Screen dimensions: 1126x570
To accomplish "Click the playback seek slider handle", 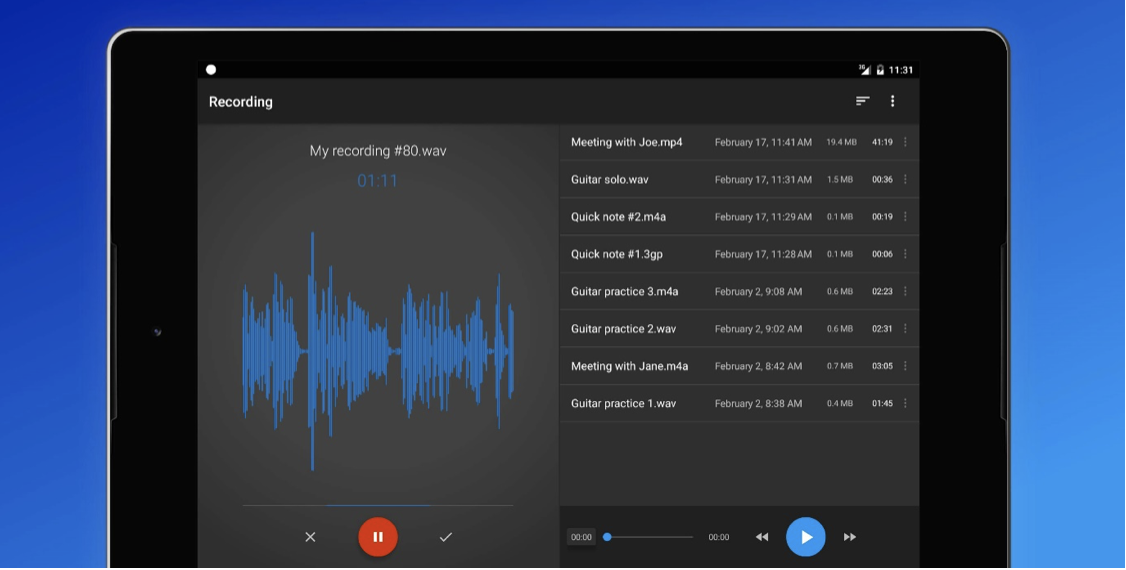I will pyautogui.click(x=607, y=537).
